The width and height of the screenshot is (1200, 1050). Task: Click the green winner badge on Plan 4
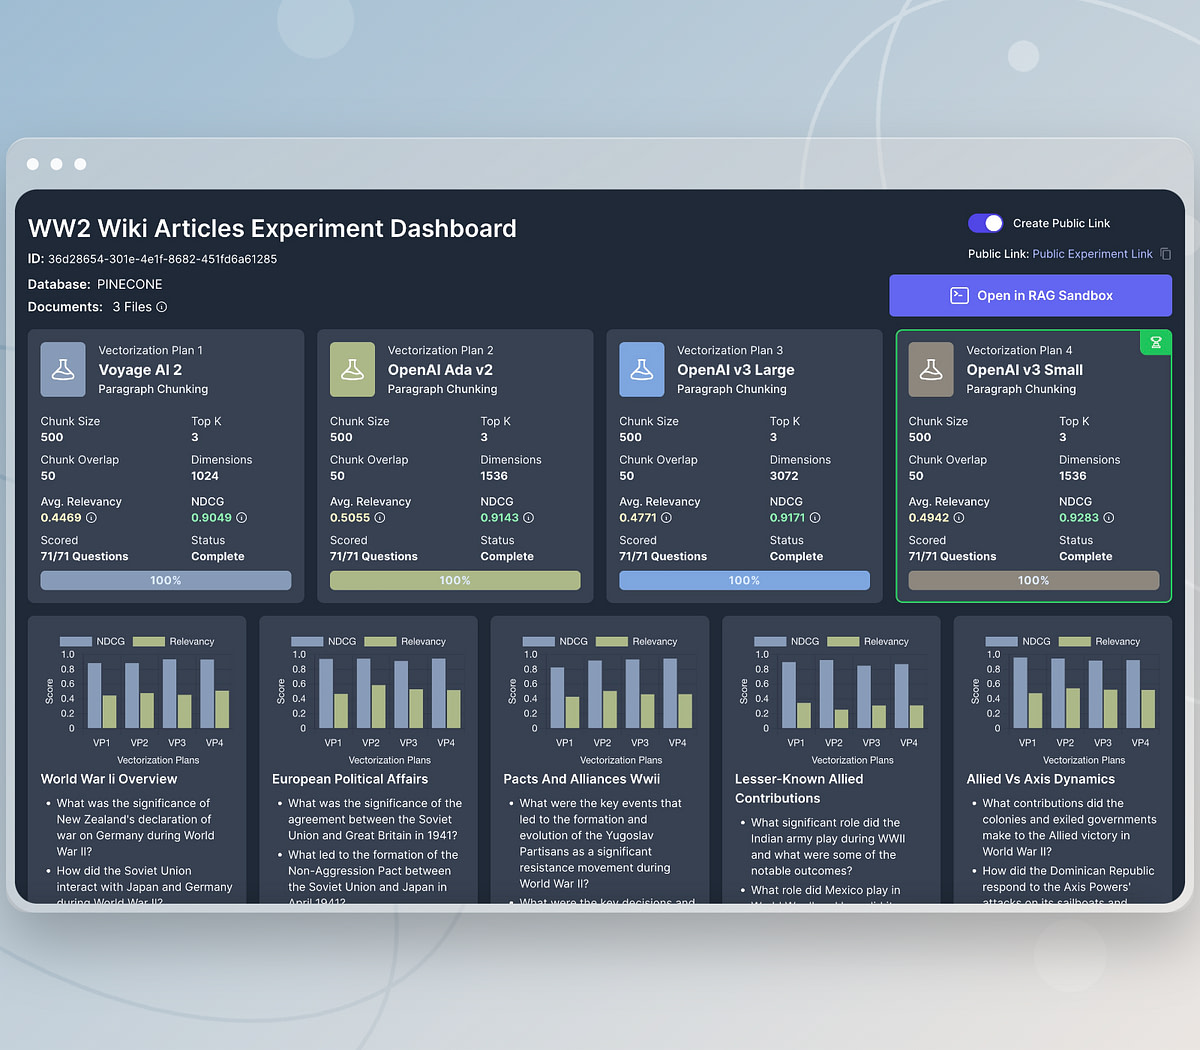tap(1155, 343)
